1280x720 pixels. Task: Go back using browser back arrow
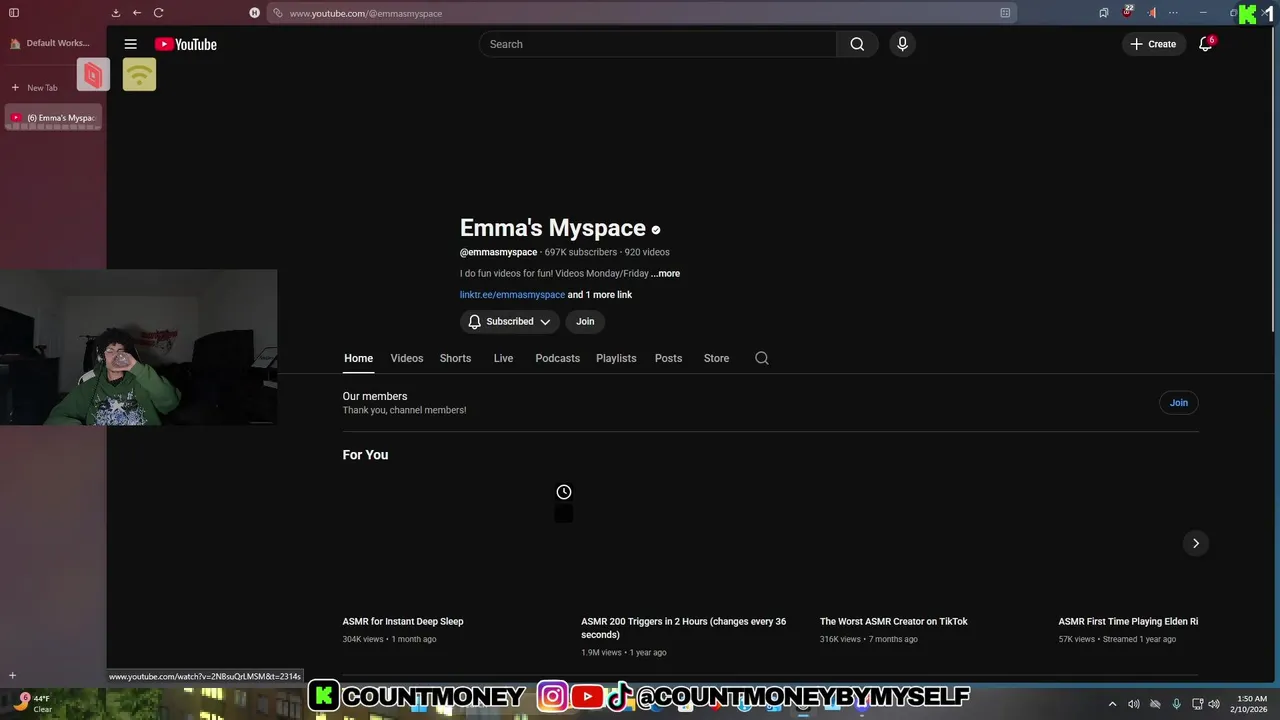(x=137, y=13)
